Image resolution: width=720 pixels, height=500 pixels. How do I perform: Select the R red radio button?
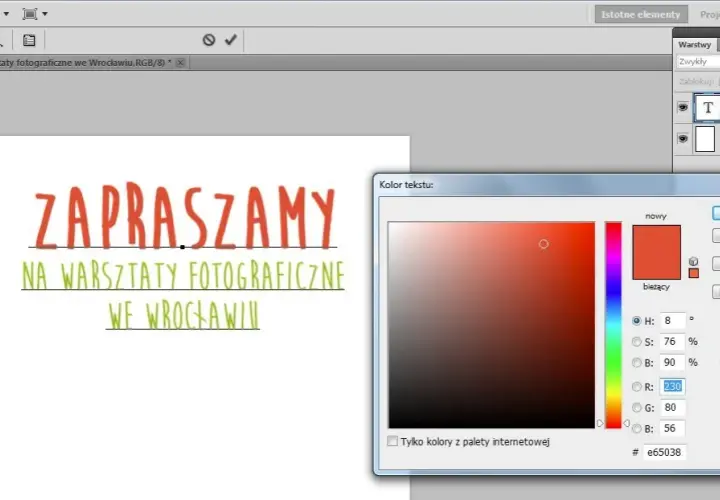pyautogui.click(x=636, y=387)
